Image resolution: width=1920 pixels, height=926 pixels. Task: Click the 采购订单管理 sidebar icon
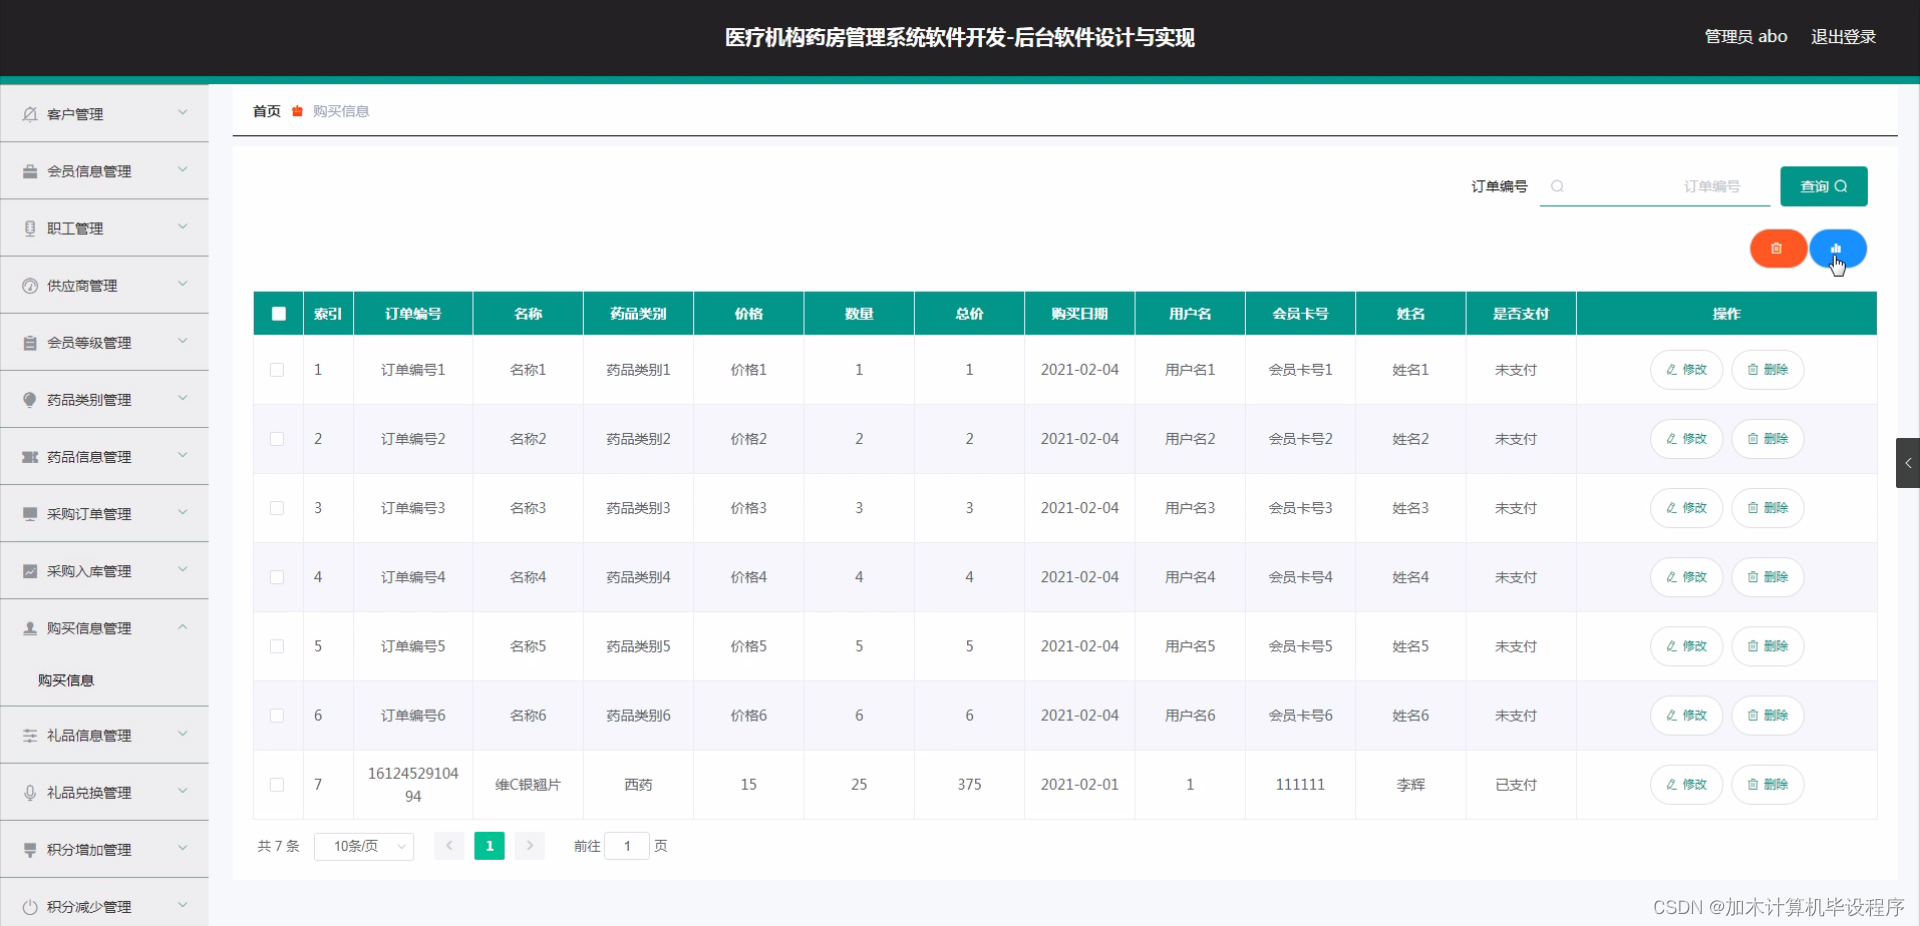pos(29,514)
